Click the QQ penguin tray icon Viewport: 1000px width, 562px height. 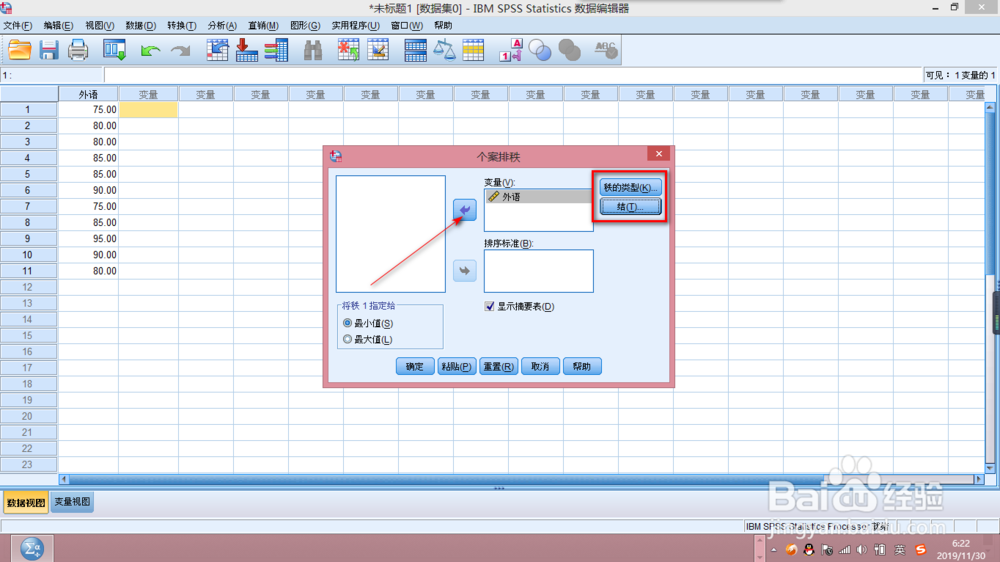(809, 549)
